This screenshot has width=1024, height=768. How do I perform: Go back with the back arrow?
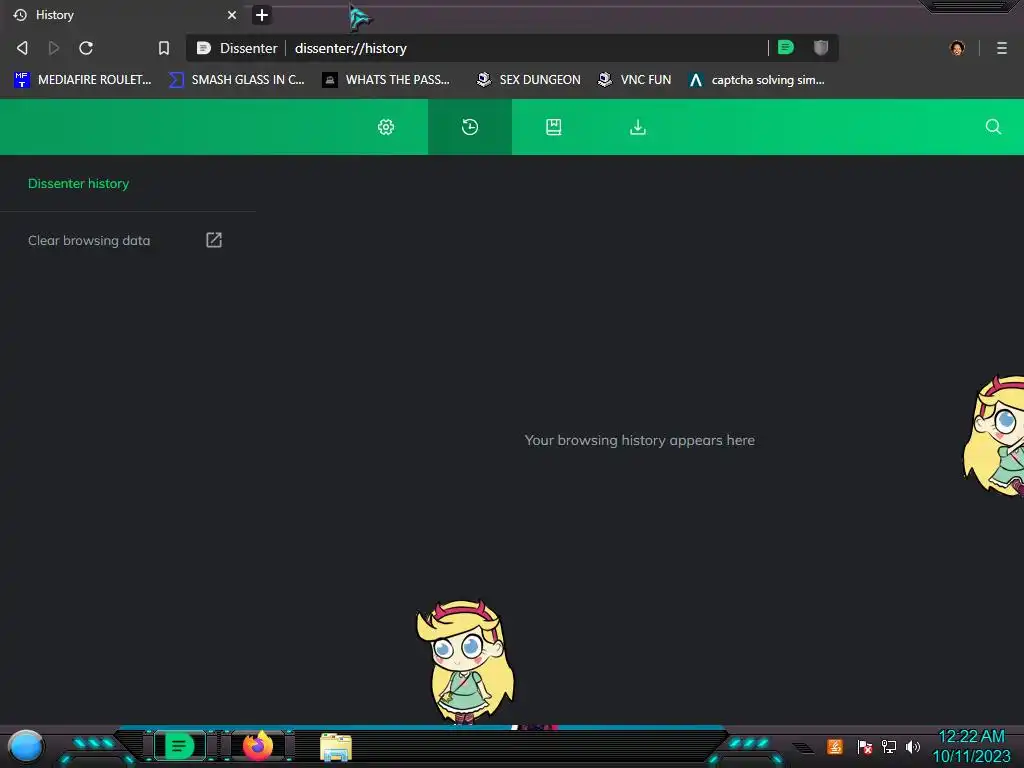click(x=22, y=48)
